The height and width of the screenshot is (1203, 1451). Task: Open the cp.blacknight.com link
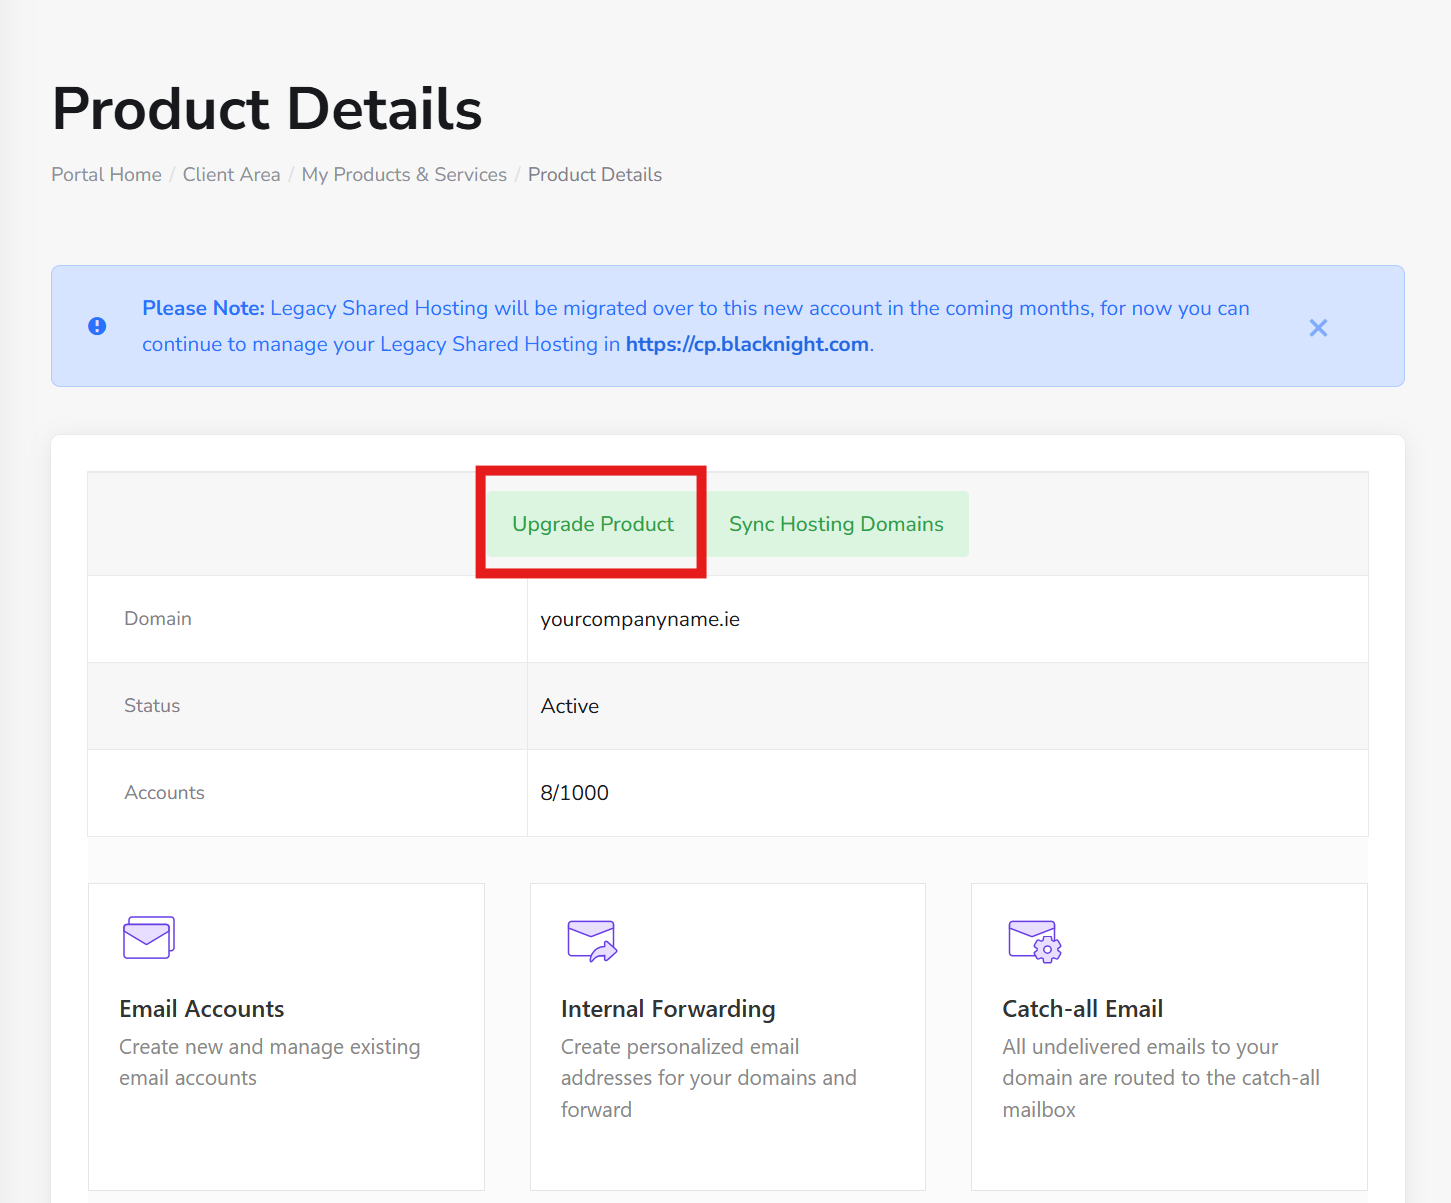click(x=747, y=344)
